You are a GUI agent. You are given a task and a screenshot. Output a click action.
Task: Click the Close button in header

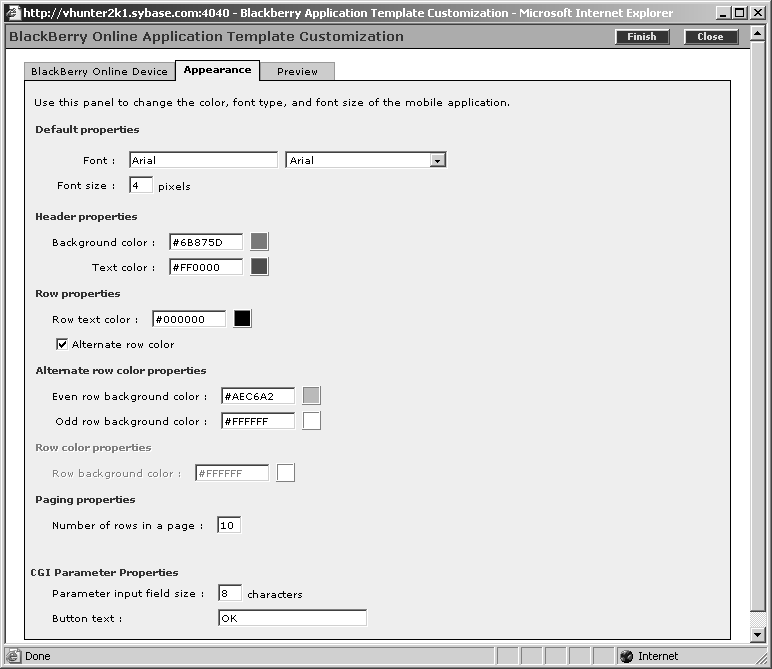tap(711, 37)
